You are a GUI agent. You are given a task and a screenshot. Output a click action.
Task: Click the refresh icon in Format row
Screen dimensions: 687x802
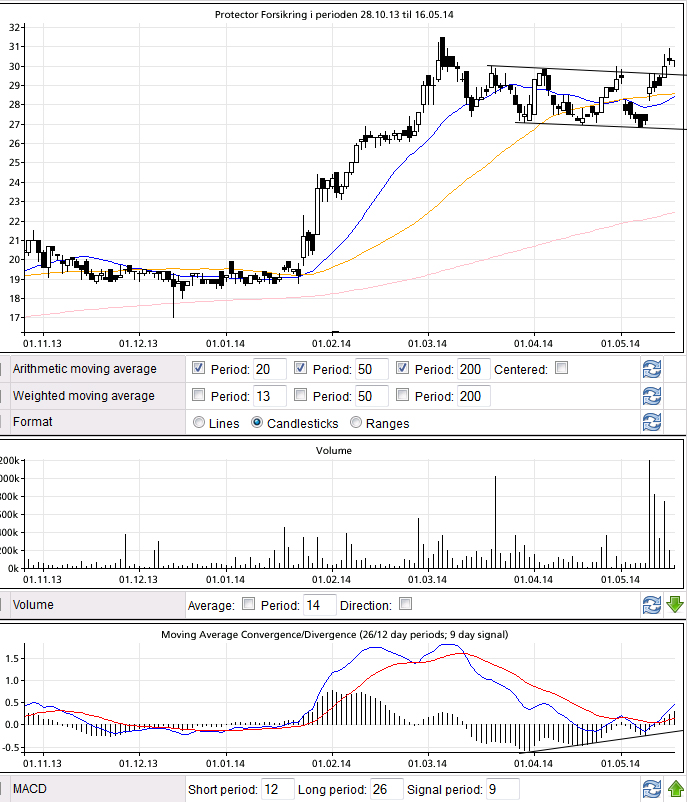point(651,422)
